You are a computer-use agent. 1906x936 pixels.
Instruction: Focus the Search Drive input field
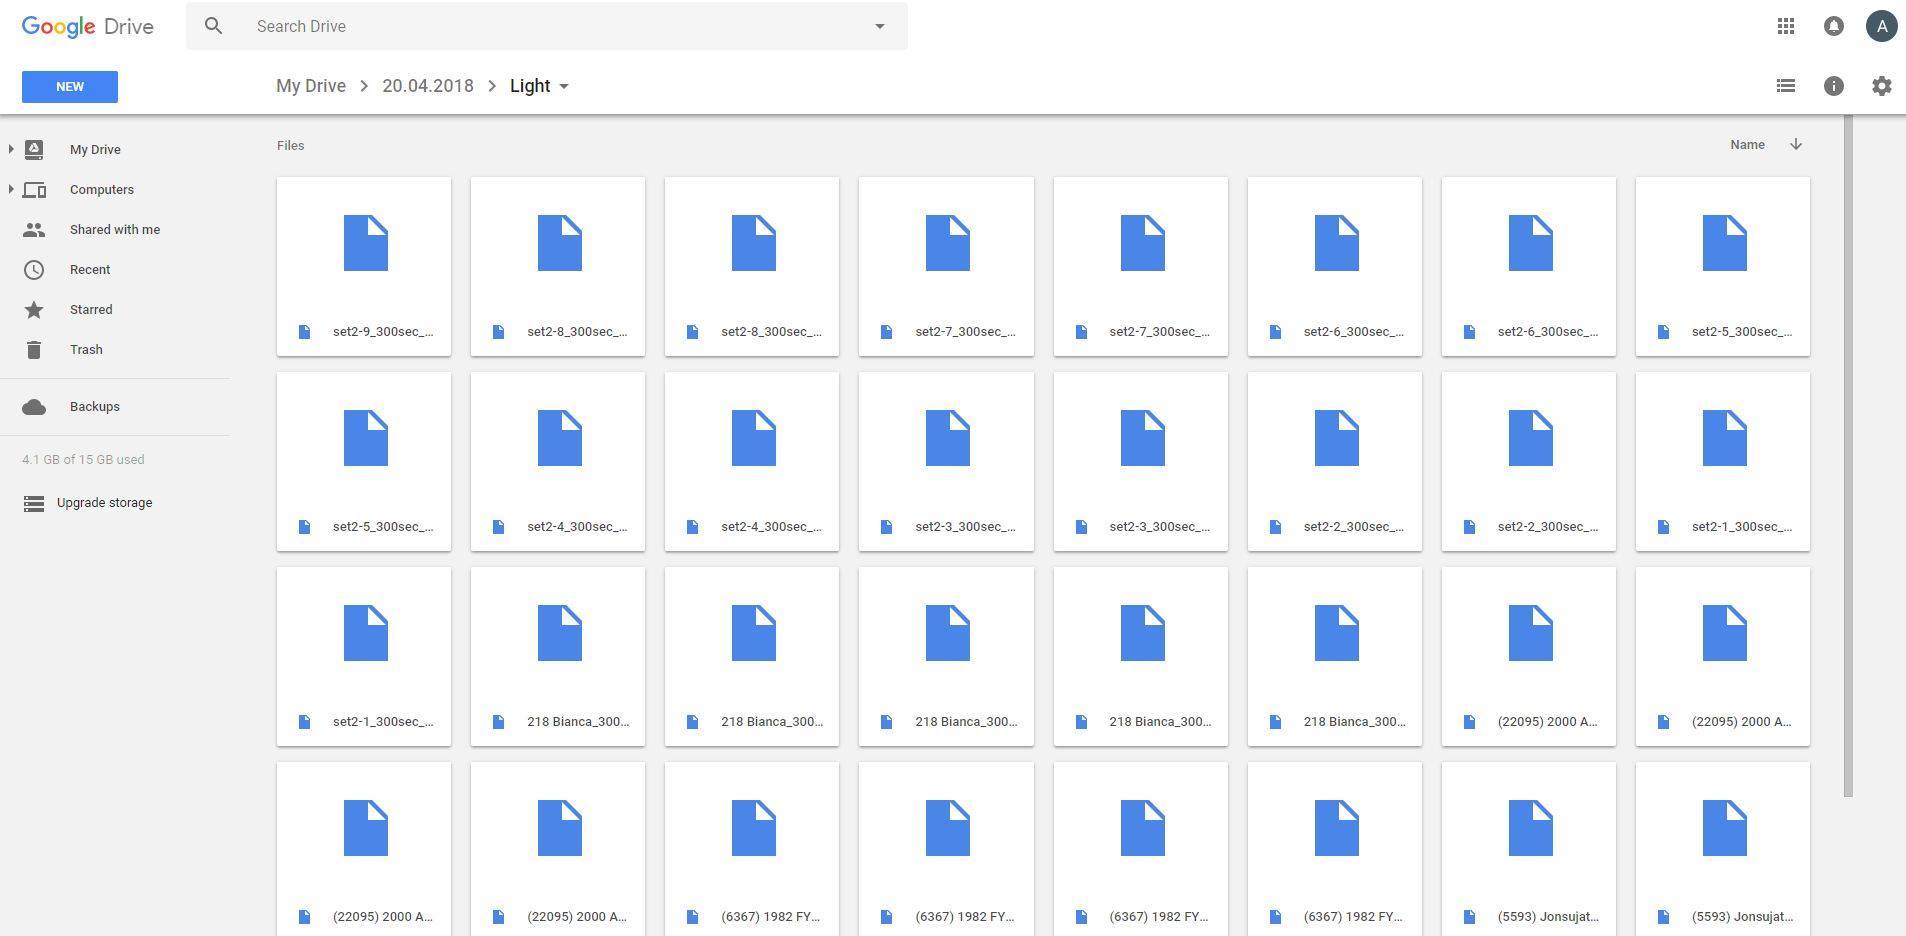550,27
